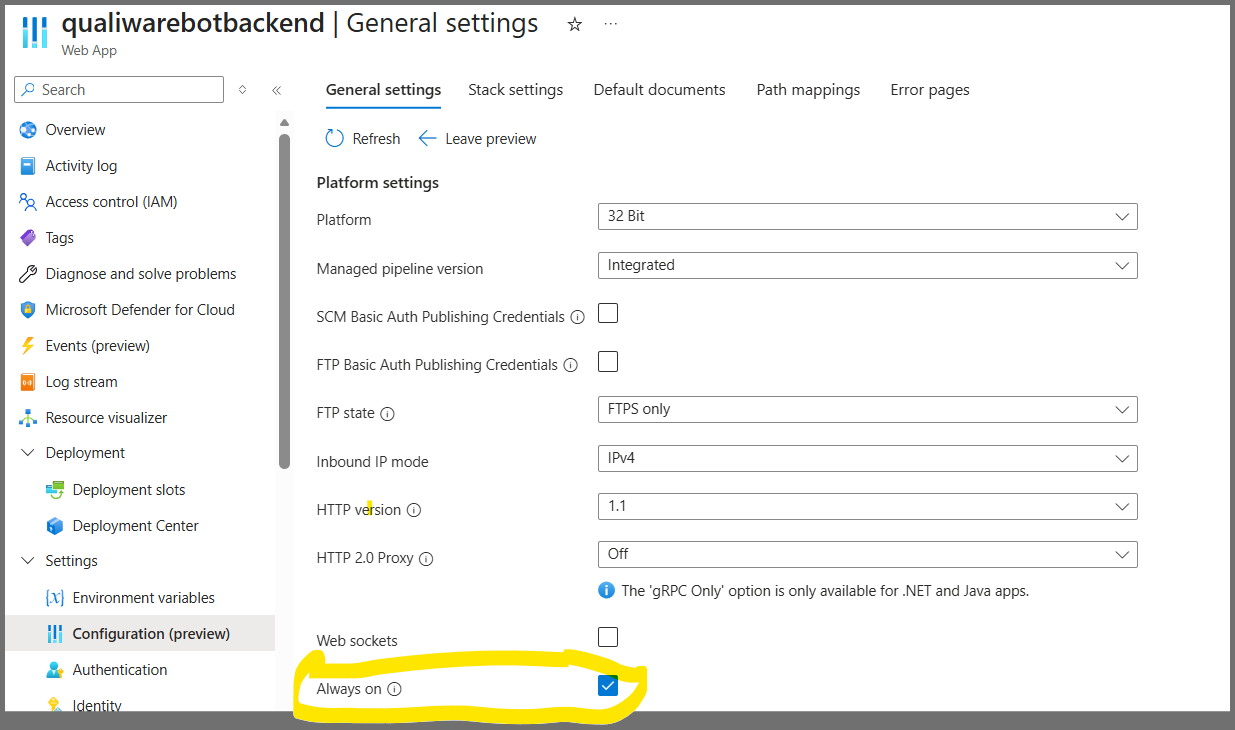Open Log stream from sidebar
The image size is (1235, 730).
point(81,382)
